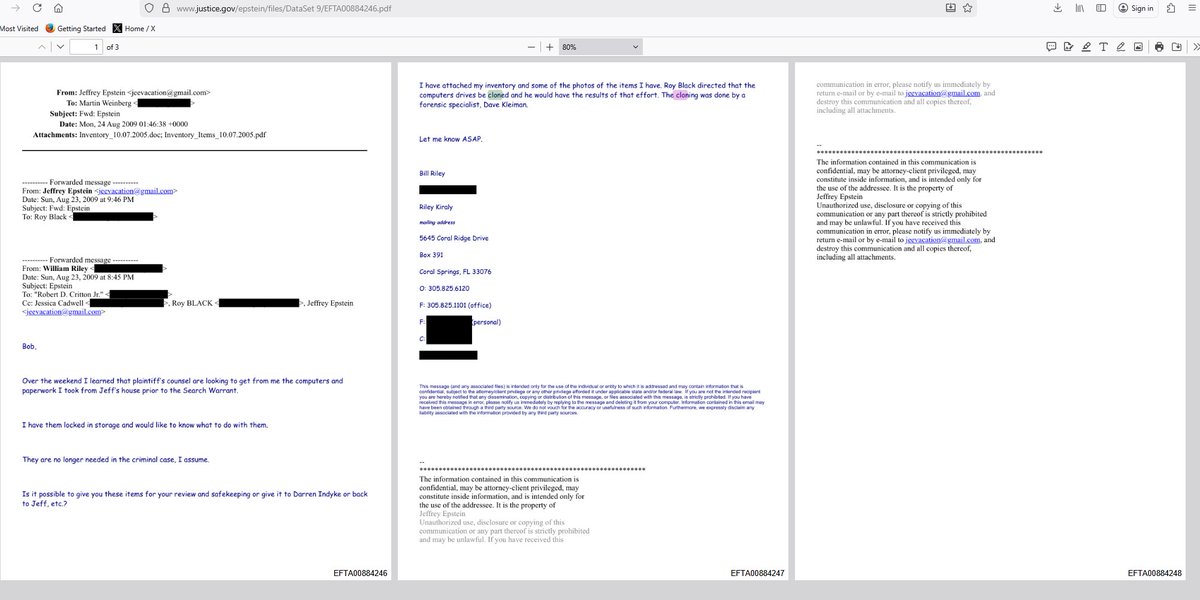Add a signature to the PDF

click(1068, 47)
